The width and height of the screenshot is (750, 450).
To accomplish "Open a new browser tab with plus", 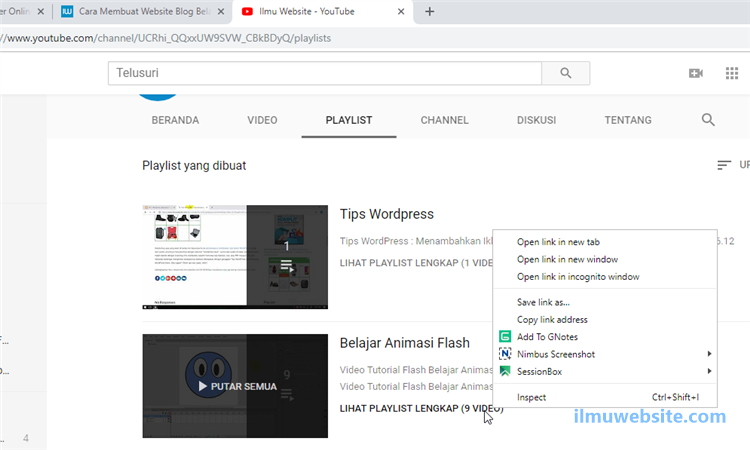I will click(430, 11).
